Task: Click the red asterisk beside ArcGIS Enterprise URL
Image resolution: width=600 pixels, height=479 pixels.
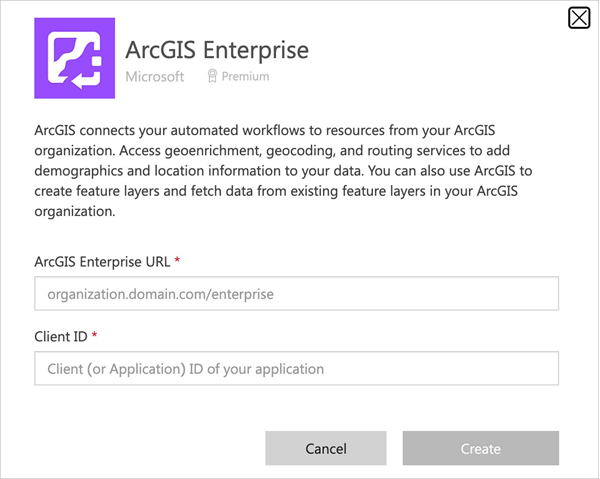Action: 177,261
